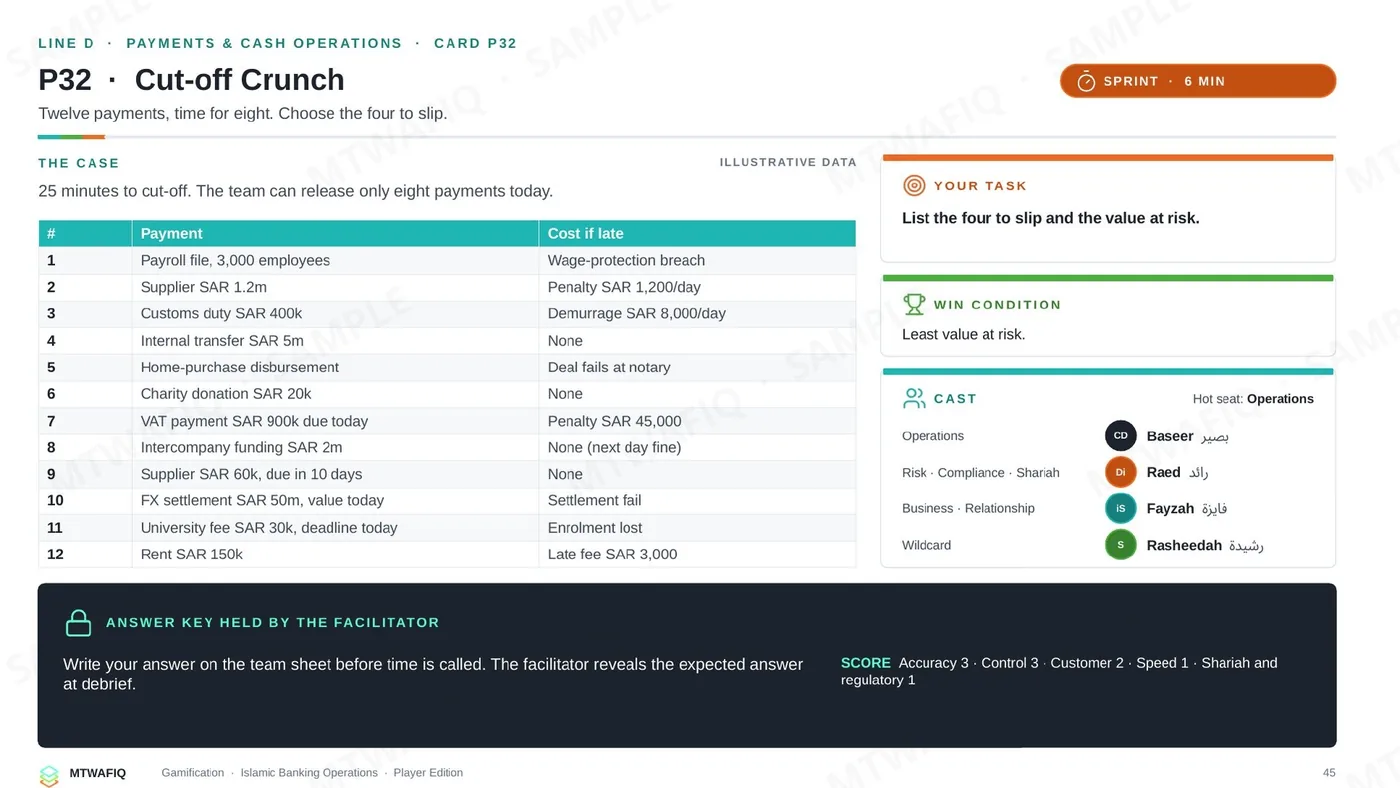Click the stopwatch icon in Sprint badge
The image size is (1400, 788).
pyautogui.click(x=1086, y=81)
